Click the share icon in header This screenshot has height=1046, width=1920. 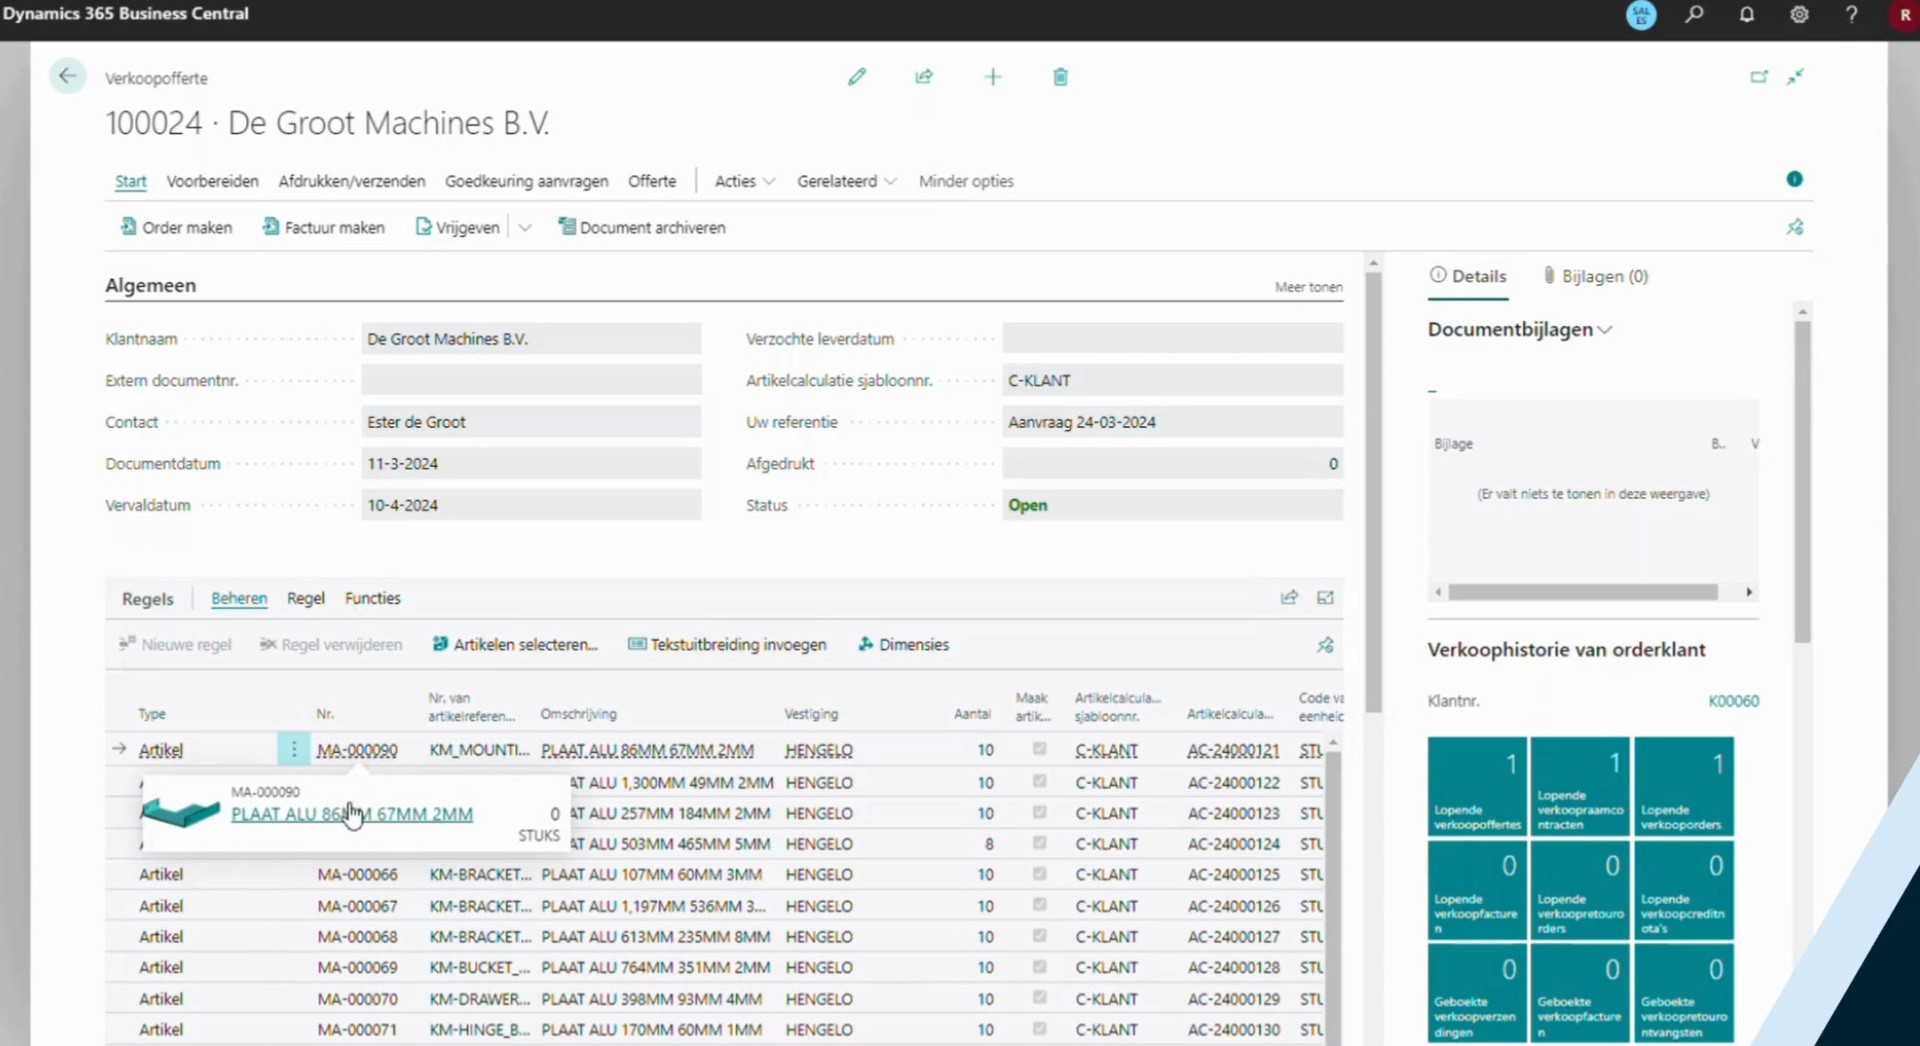[x=924, y=77]
